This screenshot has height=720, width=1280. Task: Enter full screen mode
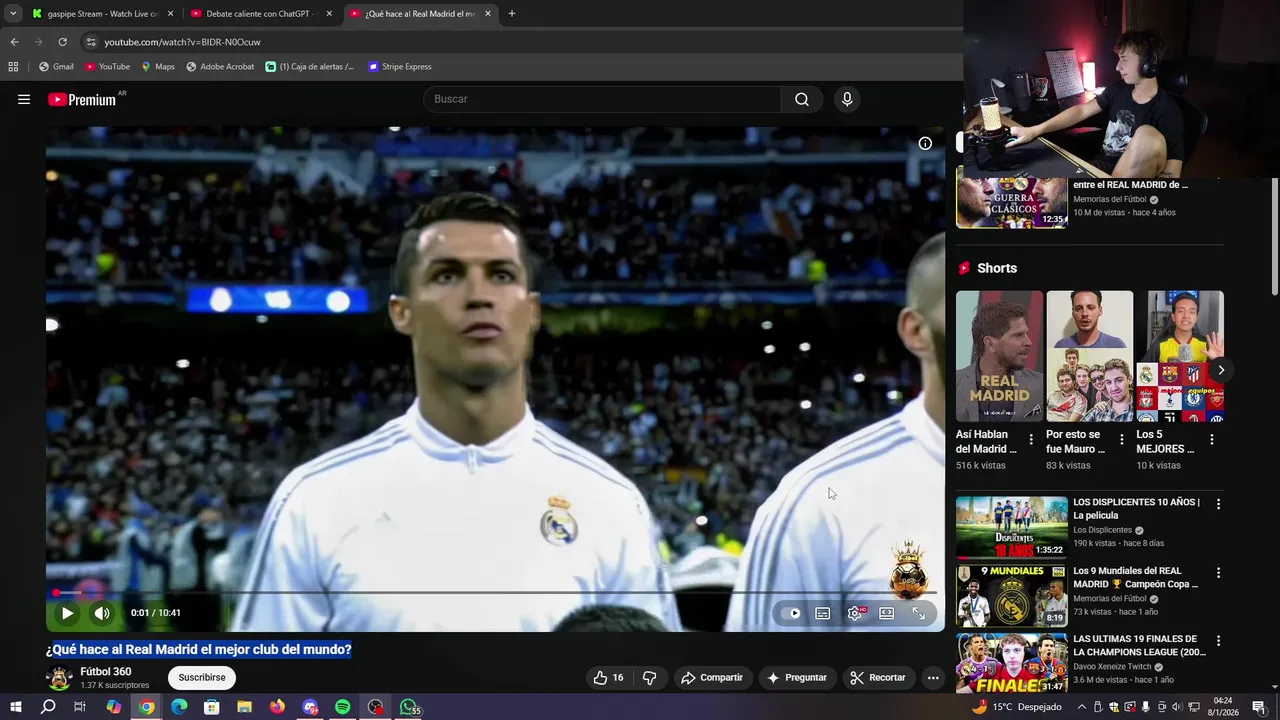(918, 613)
